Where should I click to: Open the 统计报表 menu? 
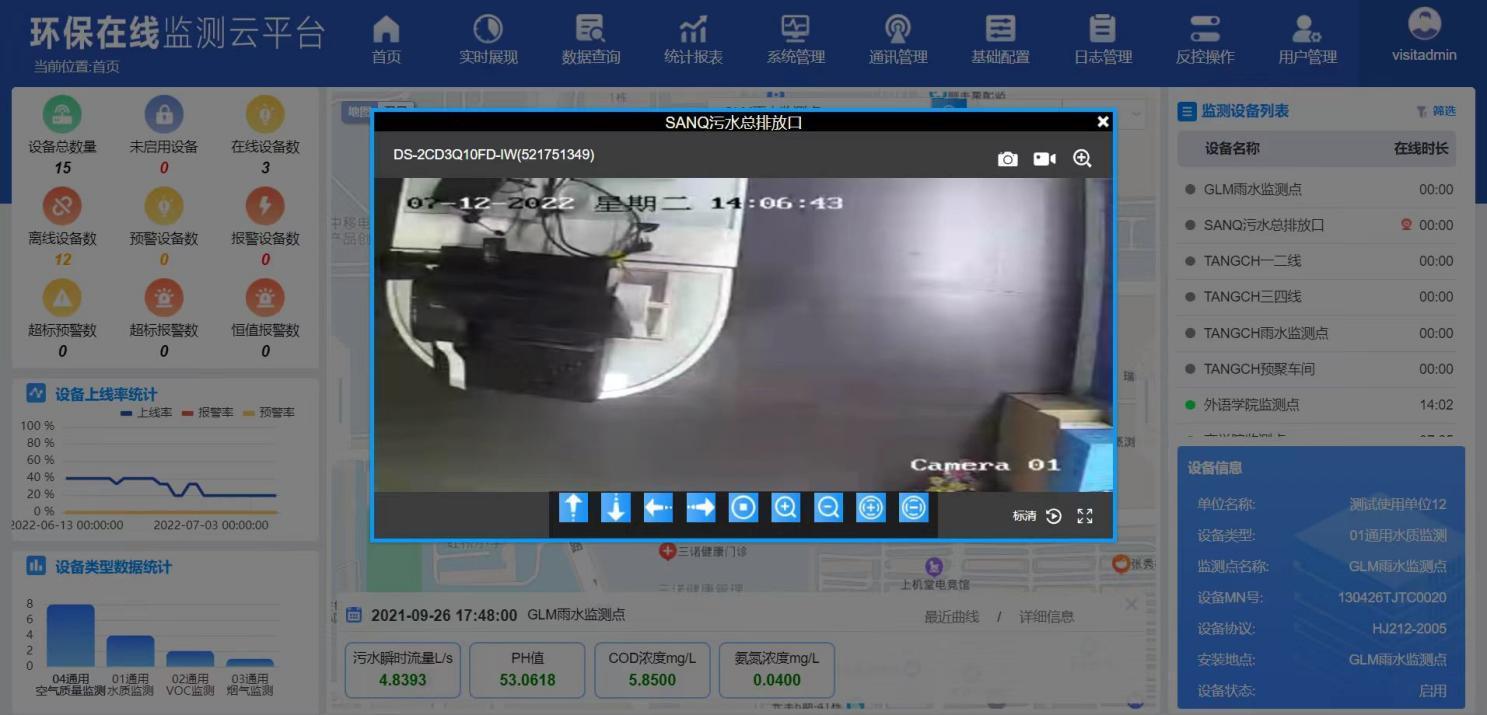693,40
